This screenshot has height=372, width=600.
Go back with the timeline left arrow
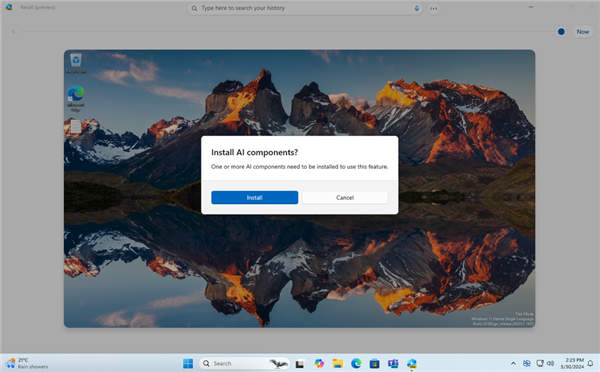pos(13,32)
